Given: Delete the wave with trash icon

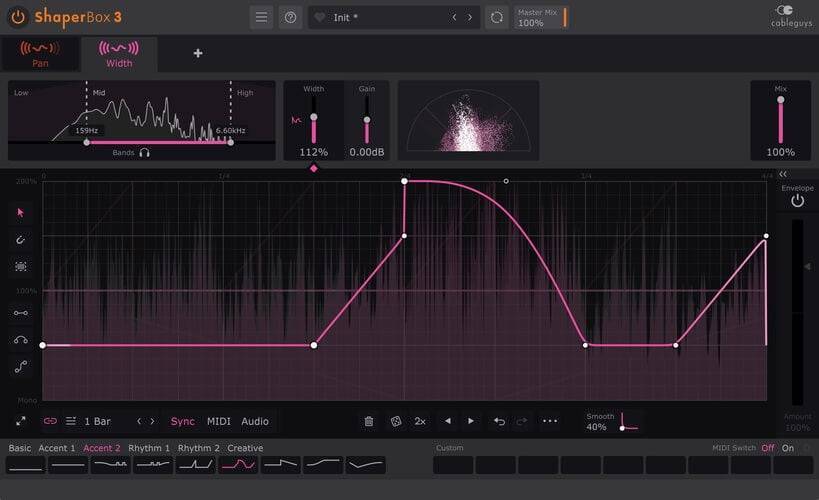Looking at the screenshot, I should pos(369,421).
